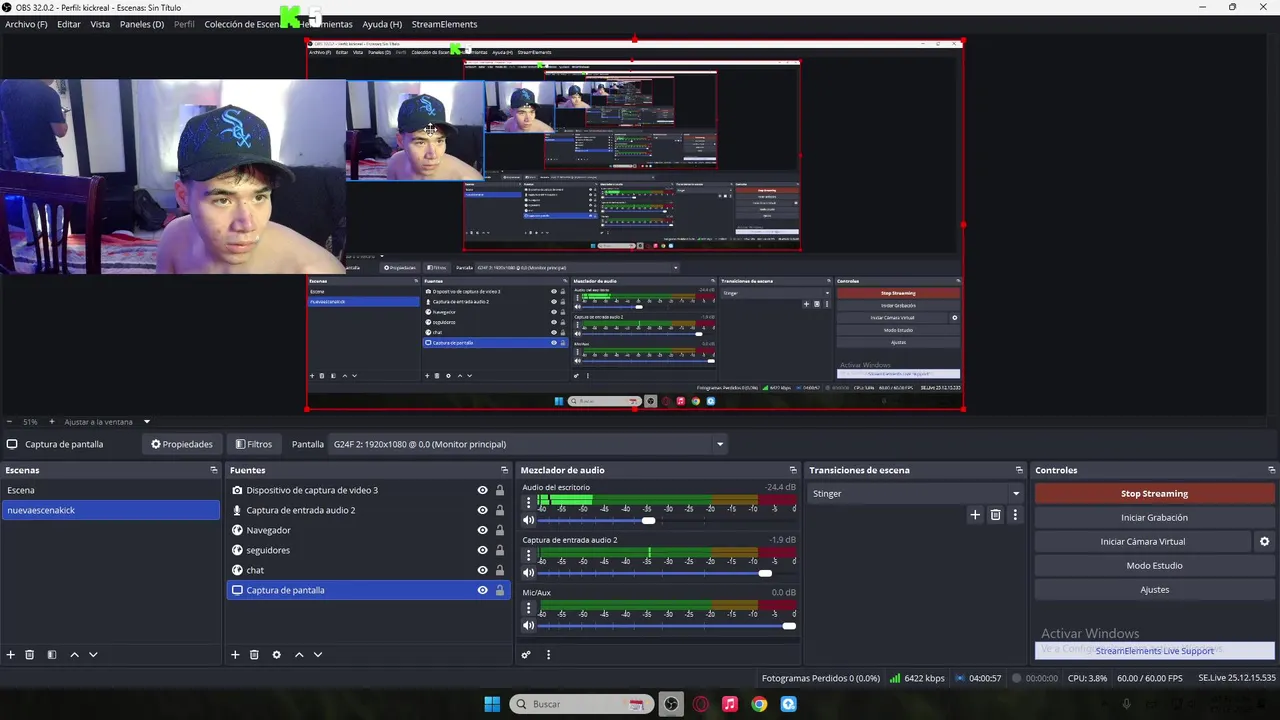This screenshot has width=1280, height=720.
Task: Move the source down in Fuentes
Action: tap(318, 655)
